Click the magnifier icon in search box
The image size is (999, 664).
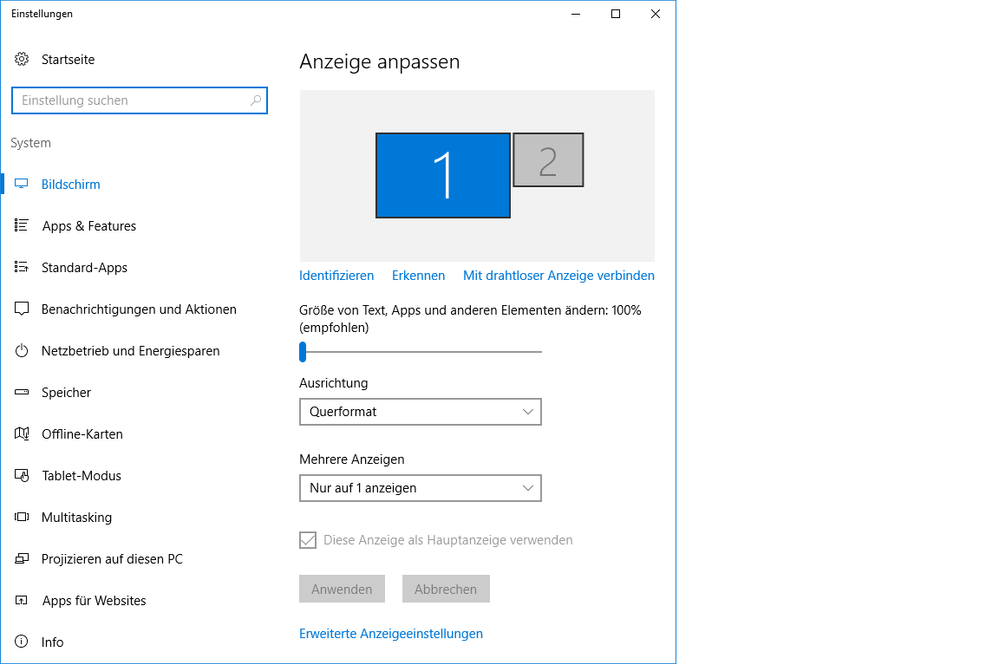pos(256,101)
